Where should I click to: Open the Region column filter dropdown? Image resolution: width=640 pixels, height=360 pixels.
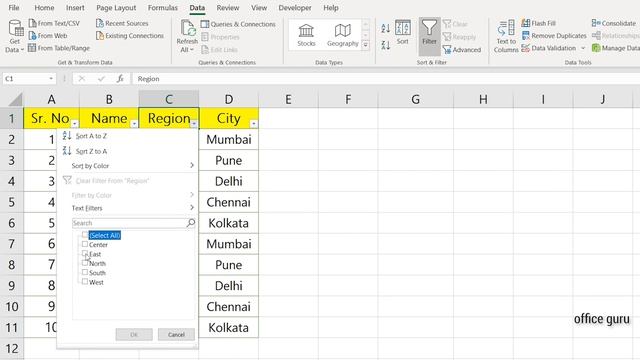(194, 124)
